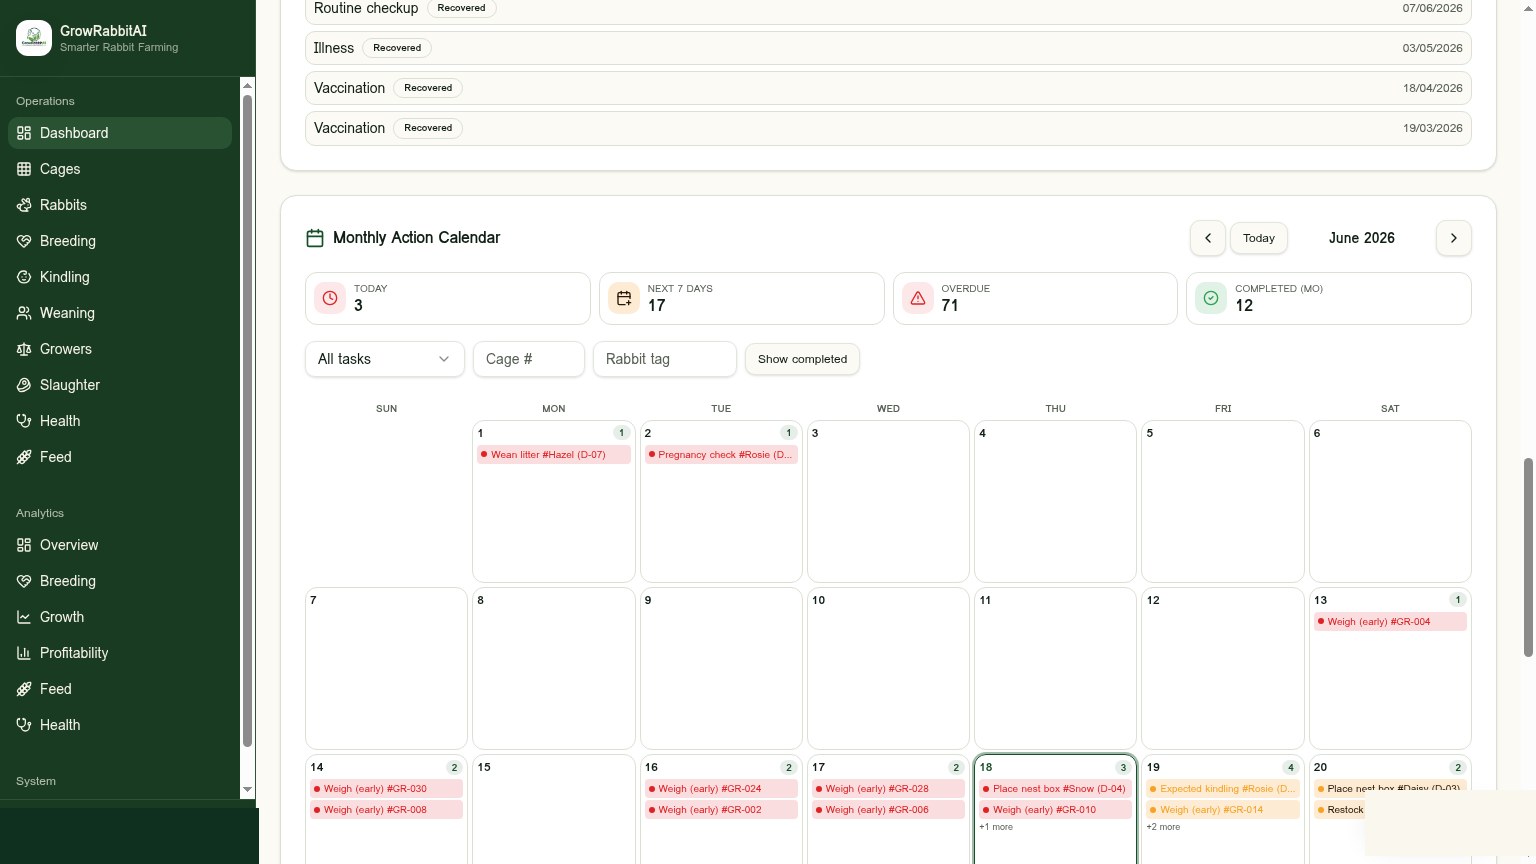
Task: Click the Health icon under Analytics
Action: [x=24, y=725]
